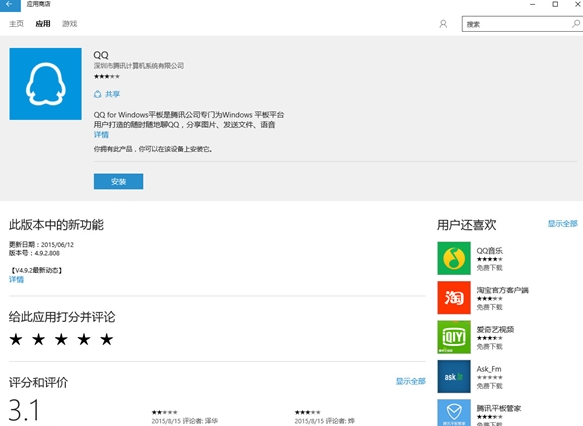Open 详情 link under app description
Viewport: 583px width, 426px height.
point(101,135)
